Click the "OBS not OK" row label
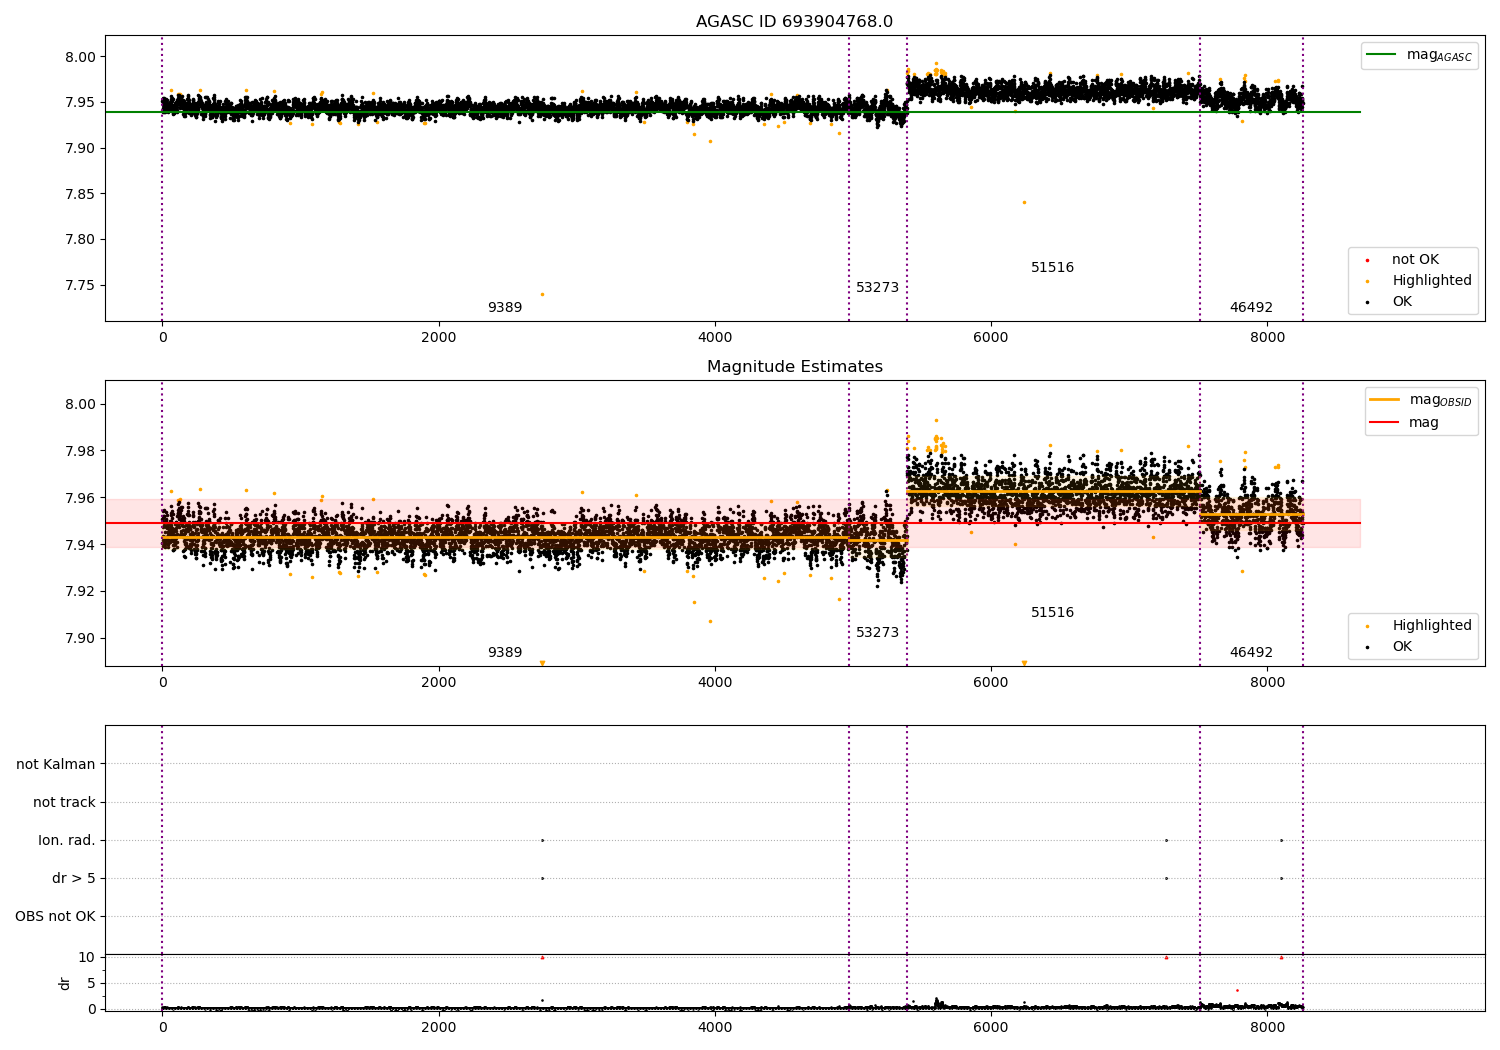This screenshot has width=1500, height=1050. point(55,917)
